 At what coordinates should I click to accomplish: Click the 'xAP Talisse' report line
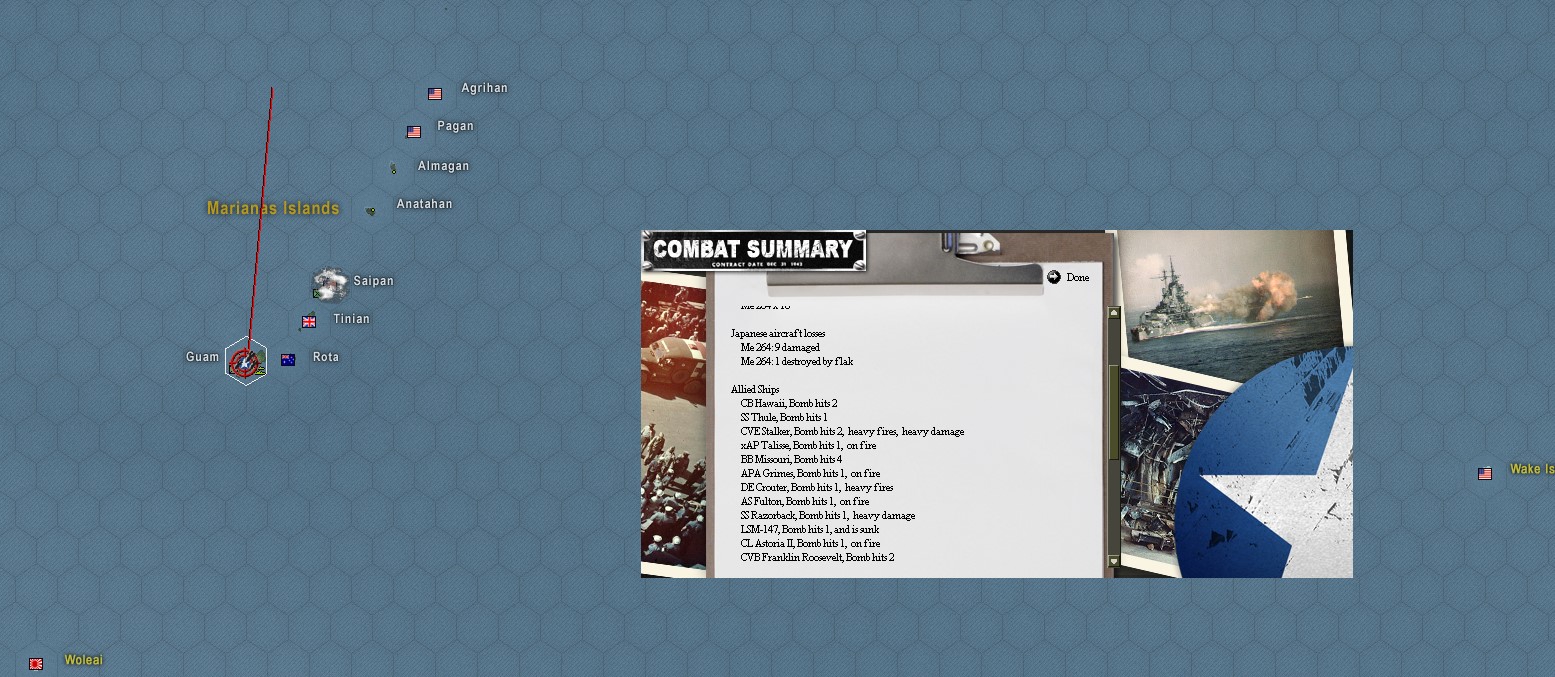tap(809, 445)
